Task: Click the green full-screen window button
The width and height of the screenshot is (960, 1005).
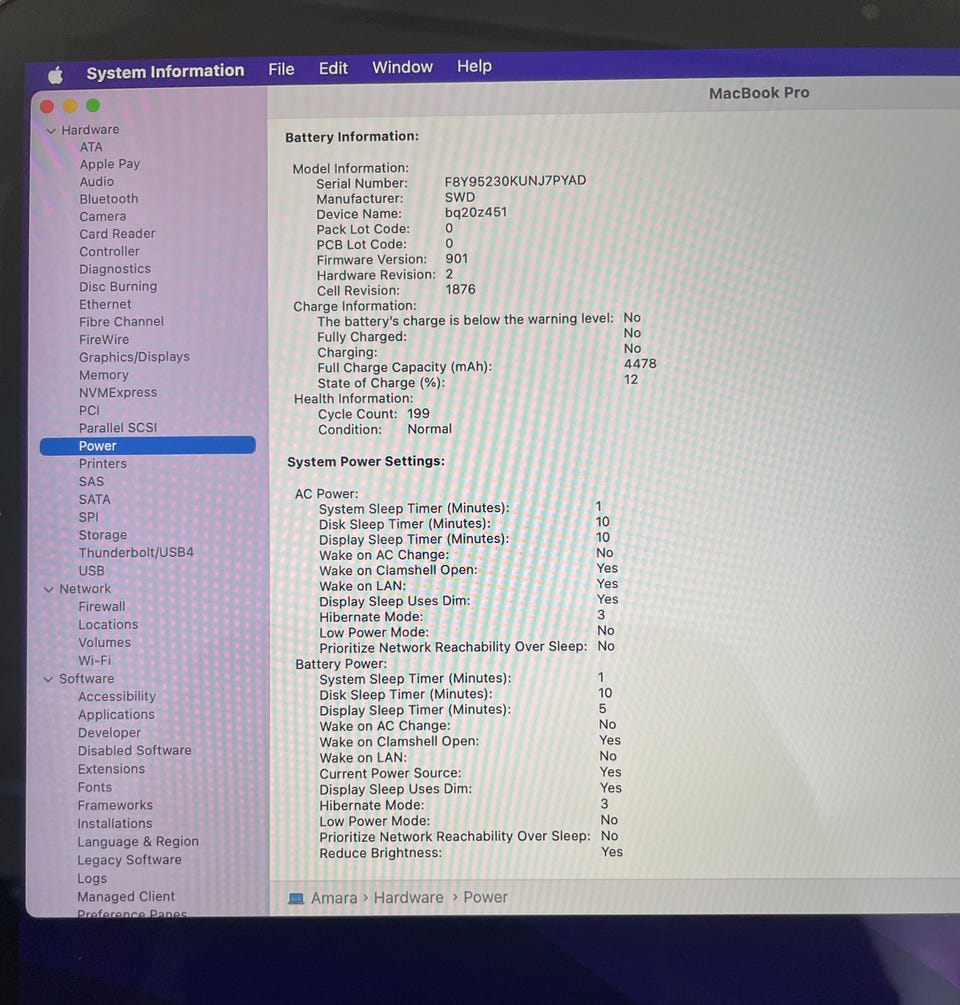Action: click(93, 105)
